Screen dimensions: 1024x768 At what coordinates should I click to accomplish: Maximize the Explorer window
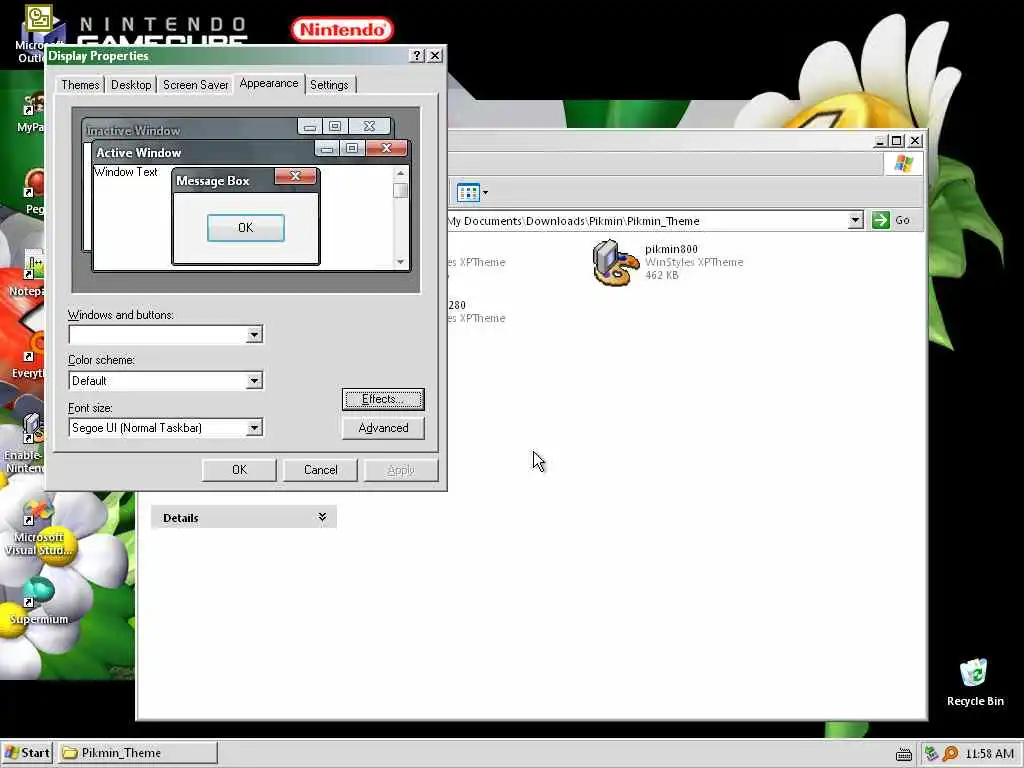pos(897,140)
